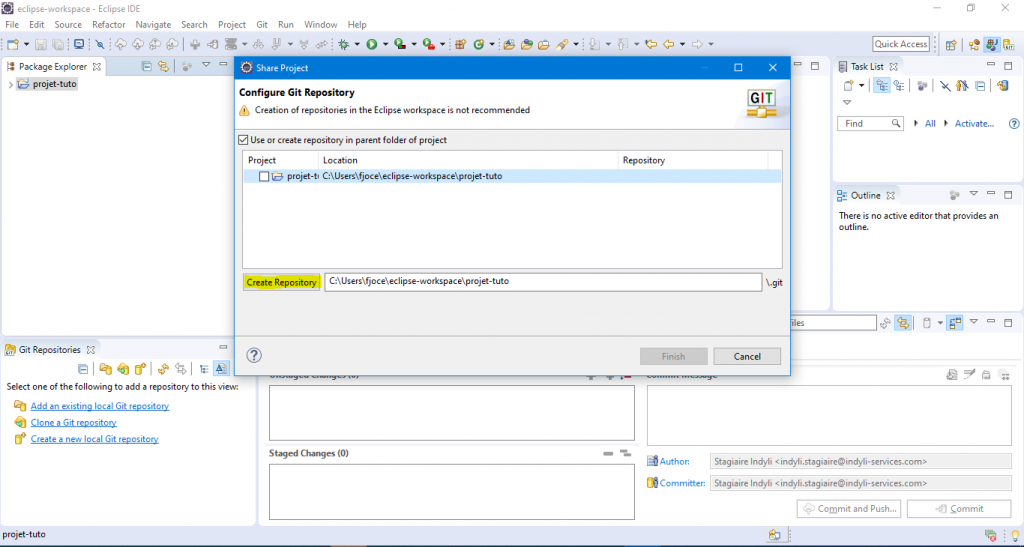
Task: Open the Project menu
Action: [x=232, y=25]
